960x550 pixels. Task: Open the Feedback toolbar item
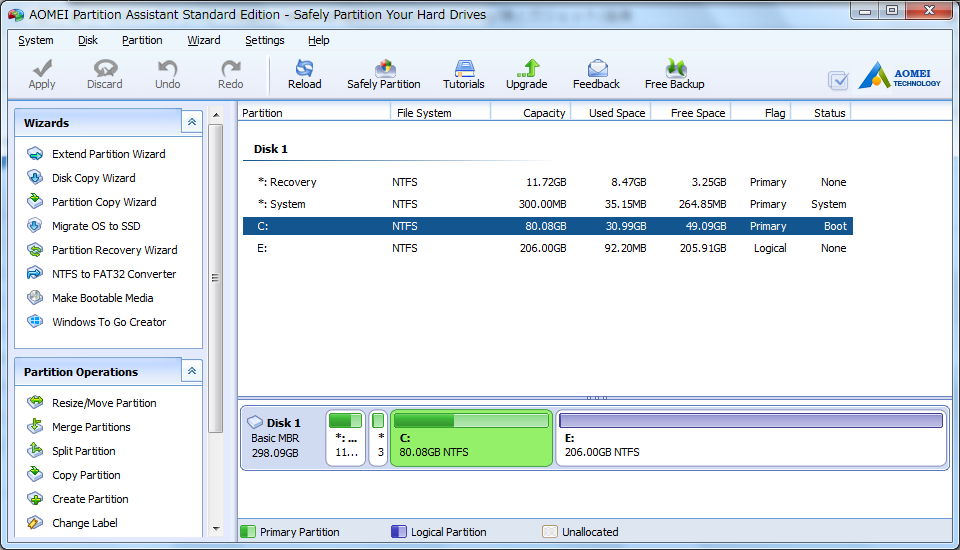tap(596, 75)
